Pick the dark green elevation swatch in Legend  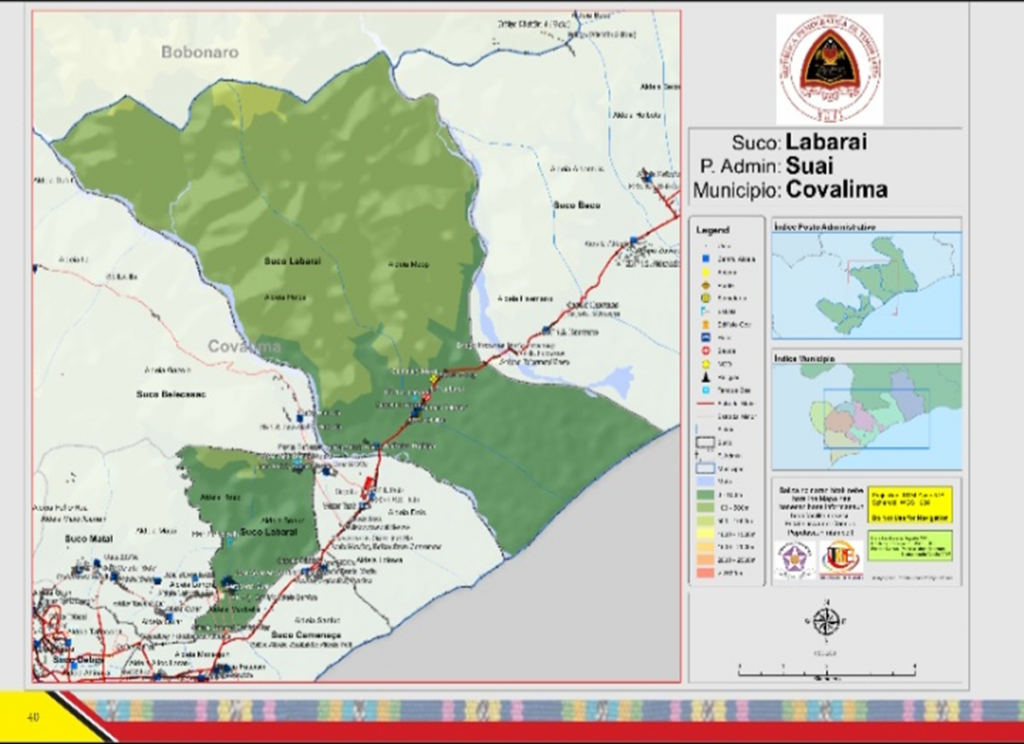coord(706,494)
